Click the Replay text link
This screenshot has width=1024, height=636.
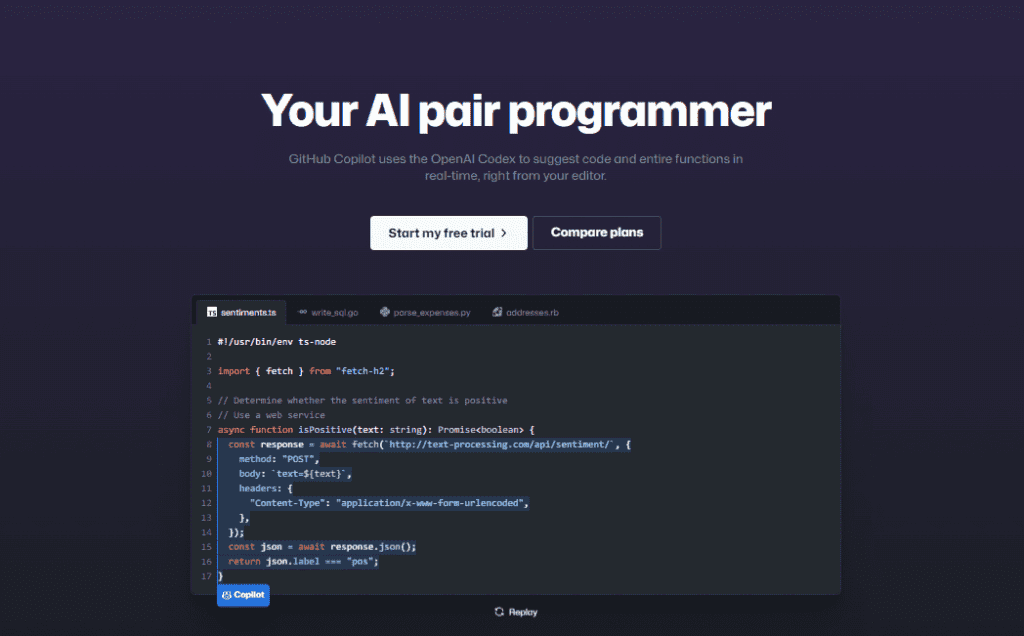pyautogui.click(x=522, y=612)
